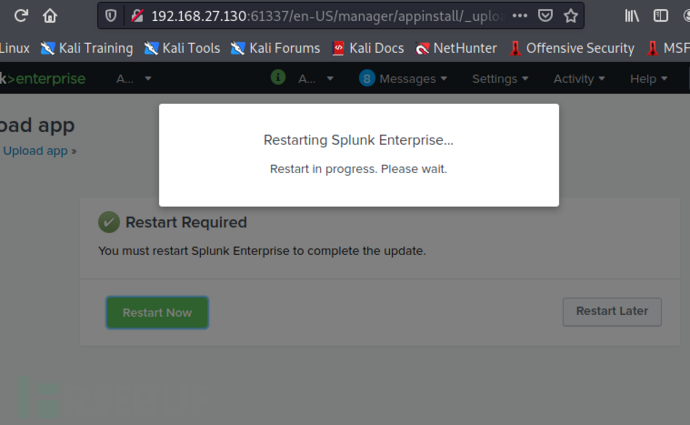Viewport: 690px width, 425px height.
Task: Bookmark this page with the star
Action: [x=571, y=16]
